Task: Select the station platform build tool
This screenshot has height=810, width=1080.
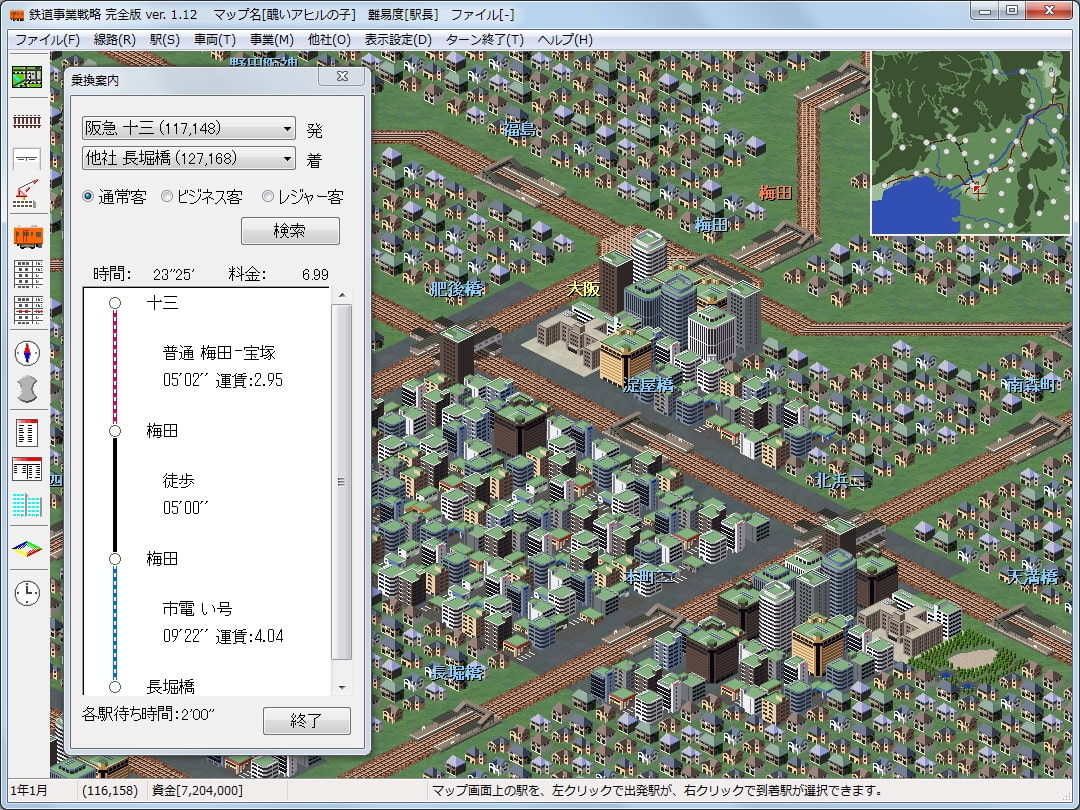Action: (x=27, y=159)
